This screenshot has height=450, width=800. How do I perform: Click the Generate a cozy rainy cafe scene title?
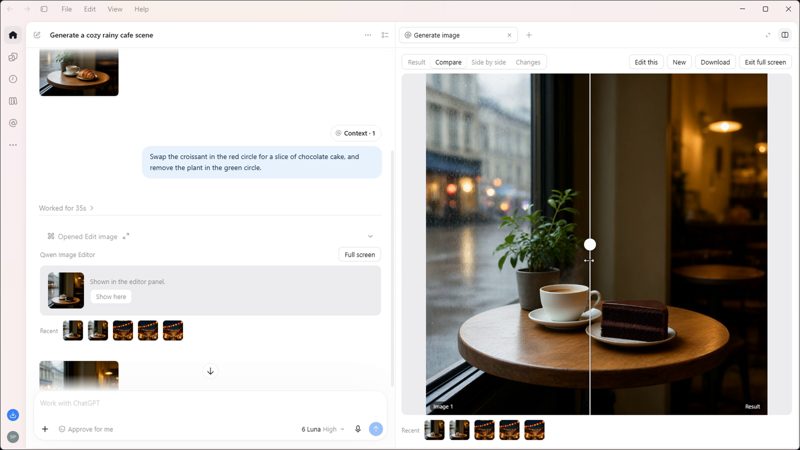[x=102, y=35]
